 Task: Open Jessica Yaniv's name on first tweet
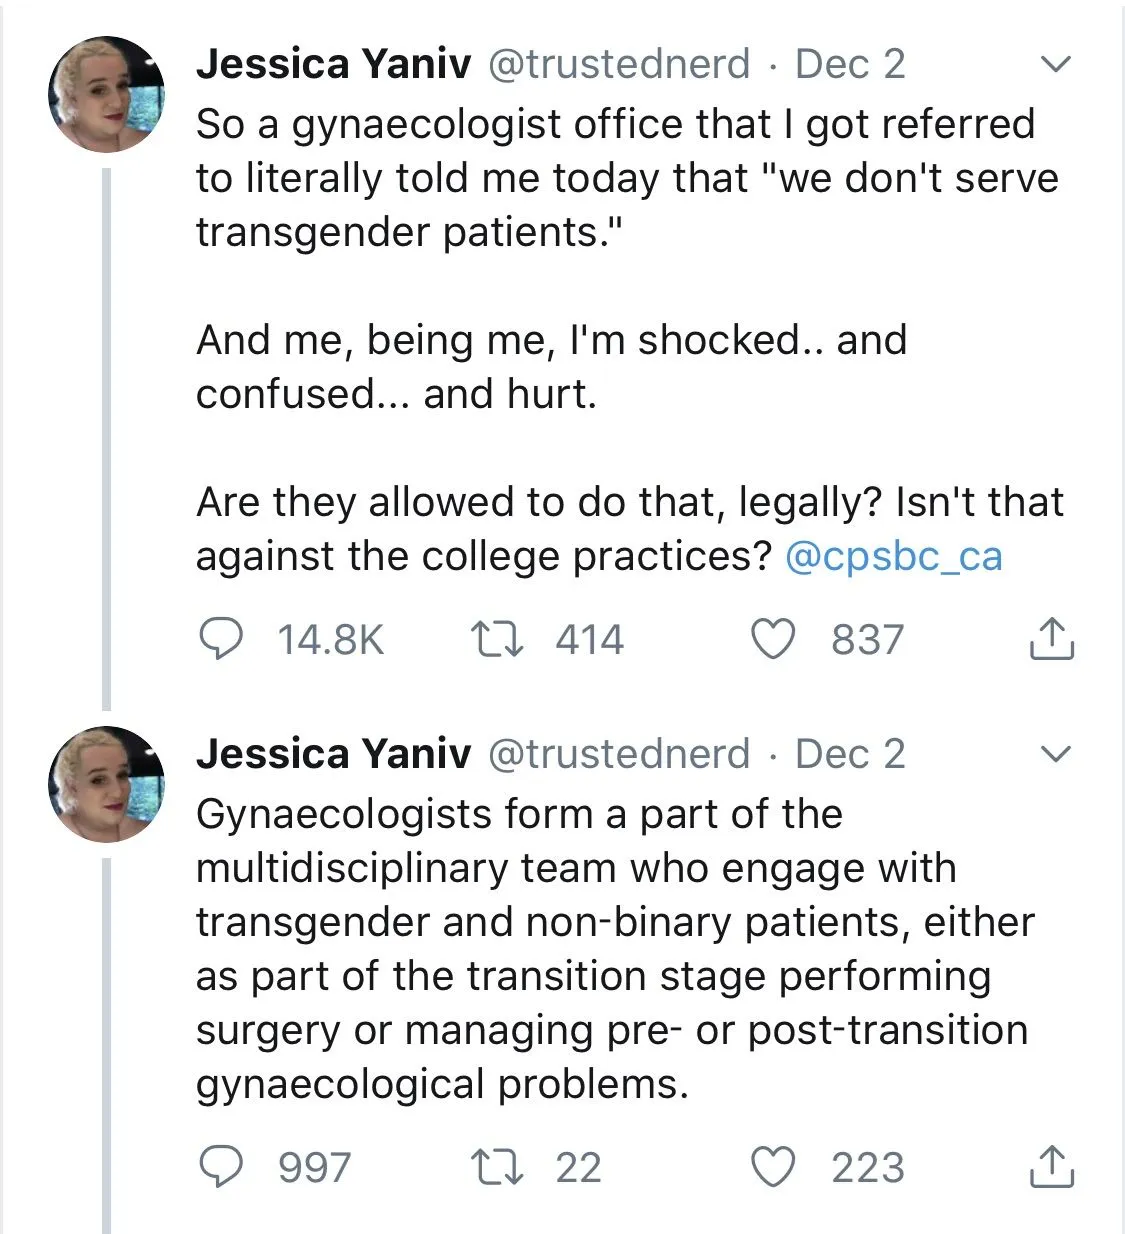click(333, 64)
